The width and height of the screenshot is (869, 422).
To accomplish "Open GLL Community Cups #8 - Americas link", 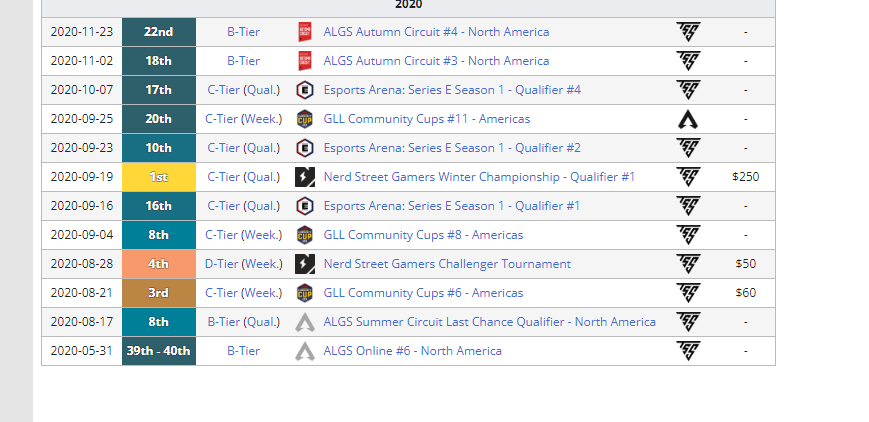I will 423,235.
